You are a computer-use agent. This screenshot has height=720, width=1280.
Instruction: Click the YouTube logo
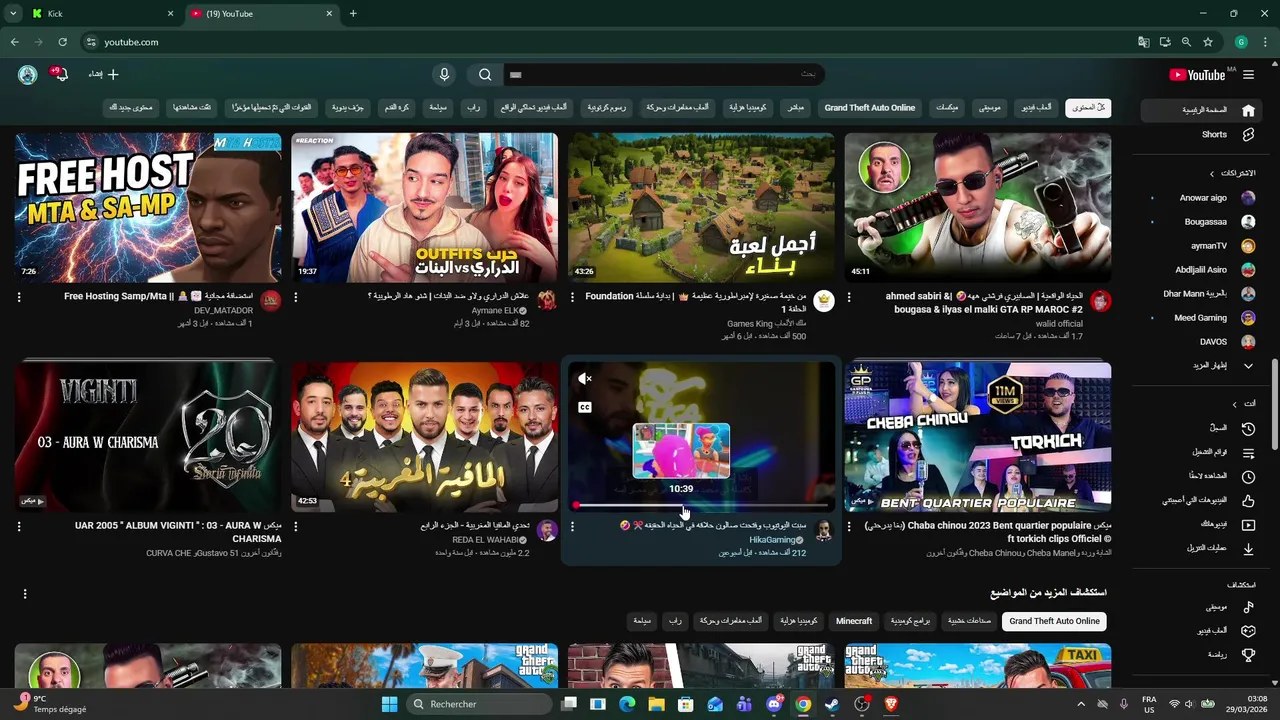[x=1197, y=75]
